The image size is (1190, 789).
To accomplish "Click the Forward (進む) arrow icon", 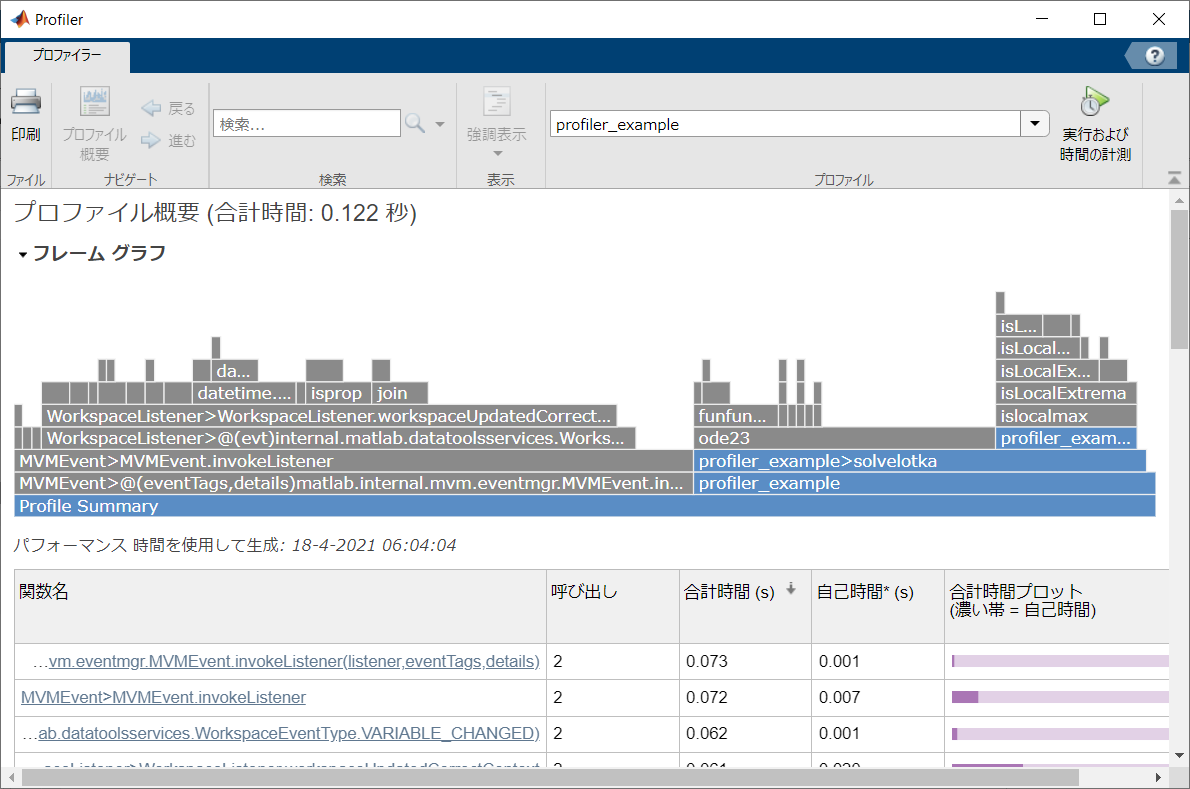I will pyautogui.click(x=151, y=141).
